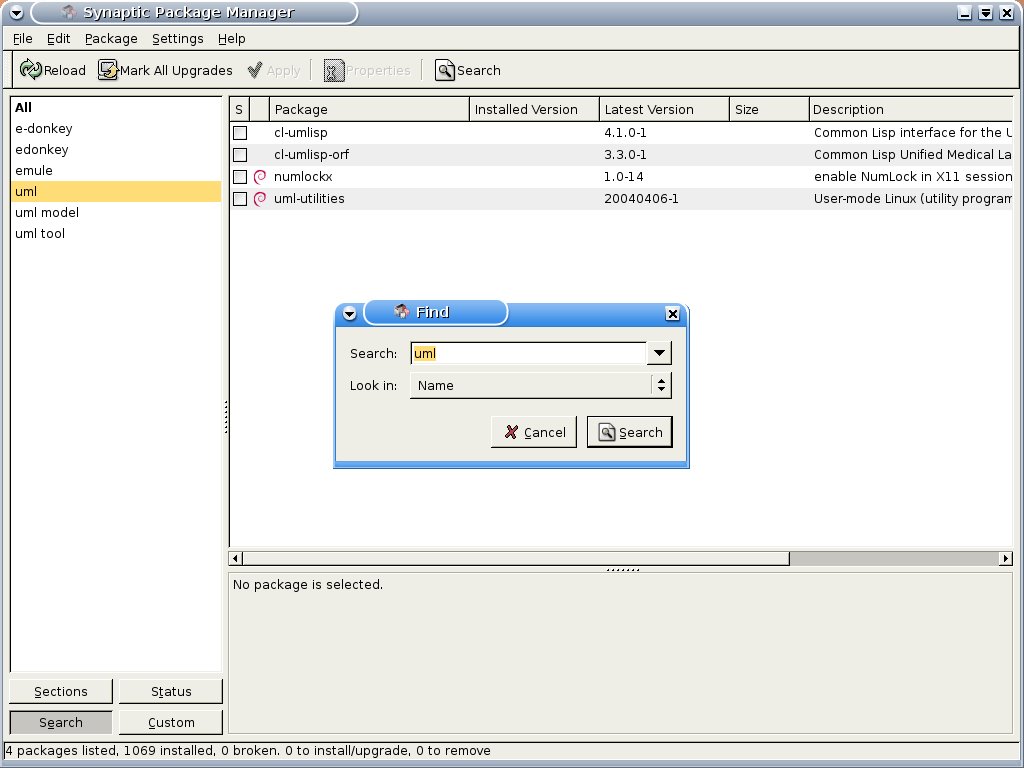Toggle status checkbox for cl-umlisp-orf
Image resolution: width=1024 pixels, height=768 pixels.
click(x=240, y=155)
